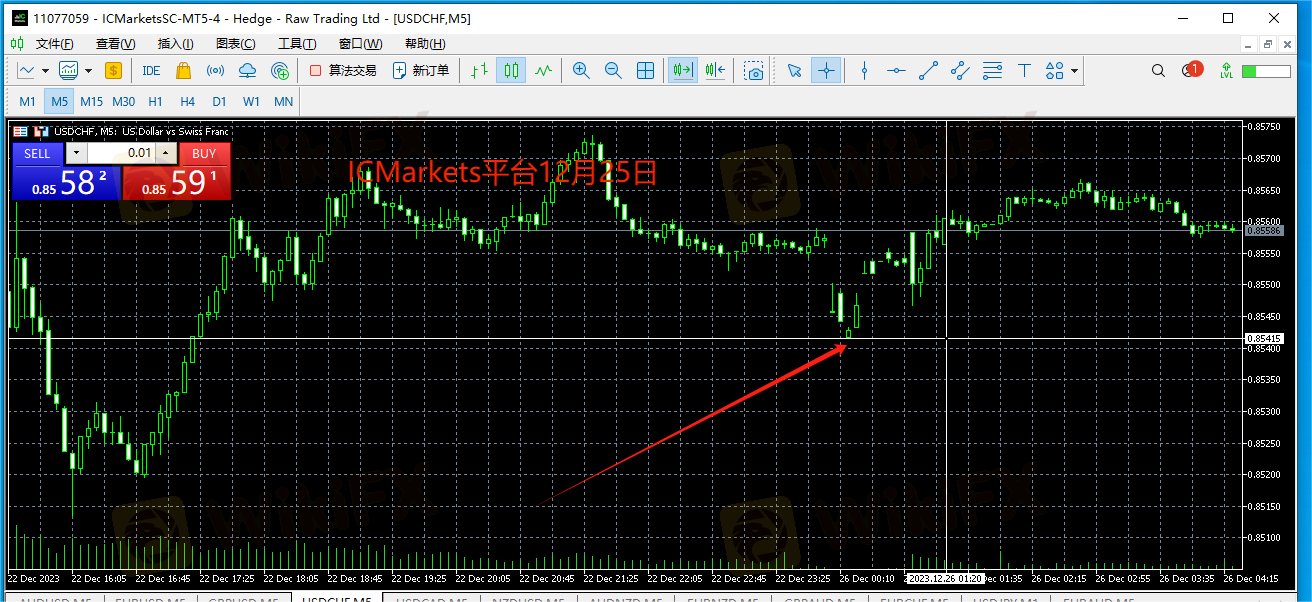Restore the inner chart window
1312x602 pixels.
(x=1268, y=43)
